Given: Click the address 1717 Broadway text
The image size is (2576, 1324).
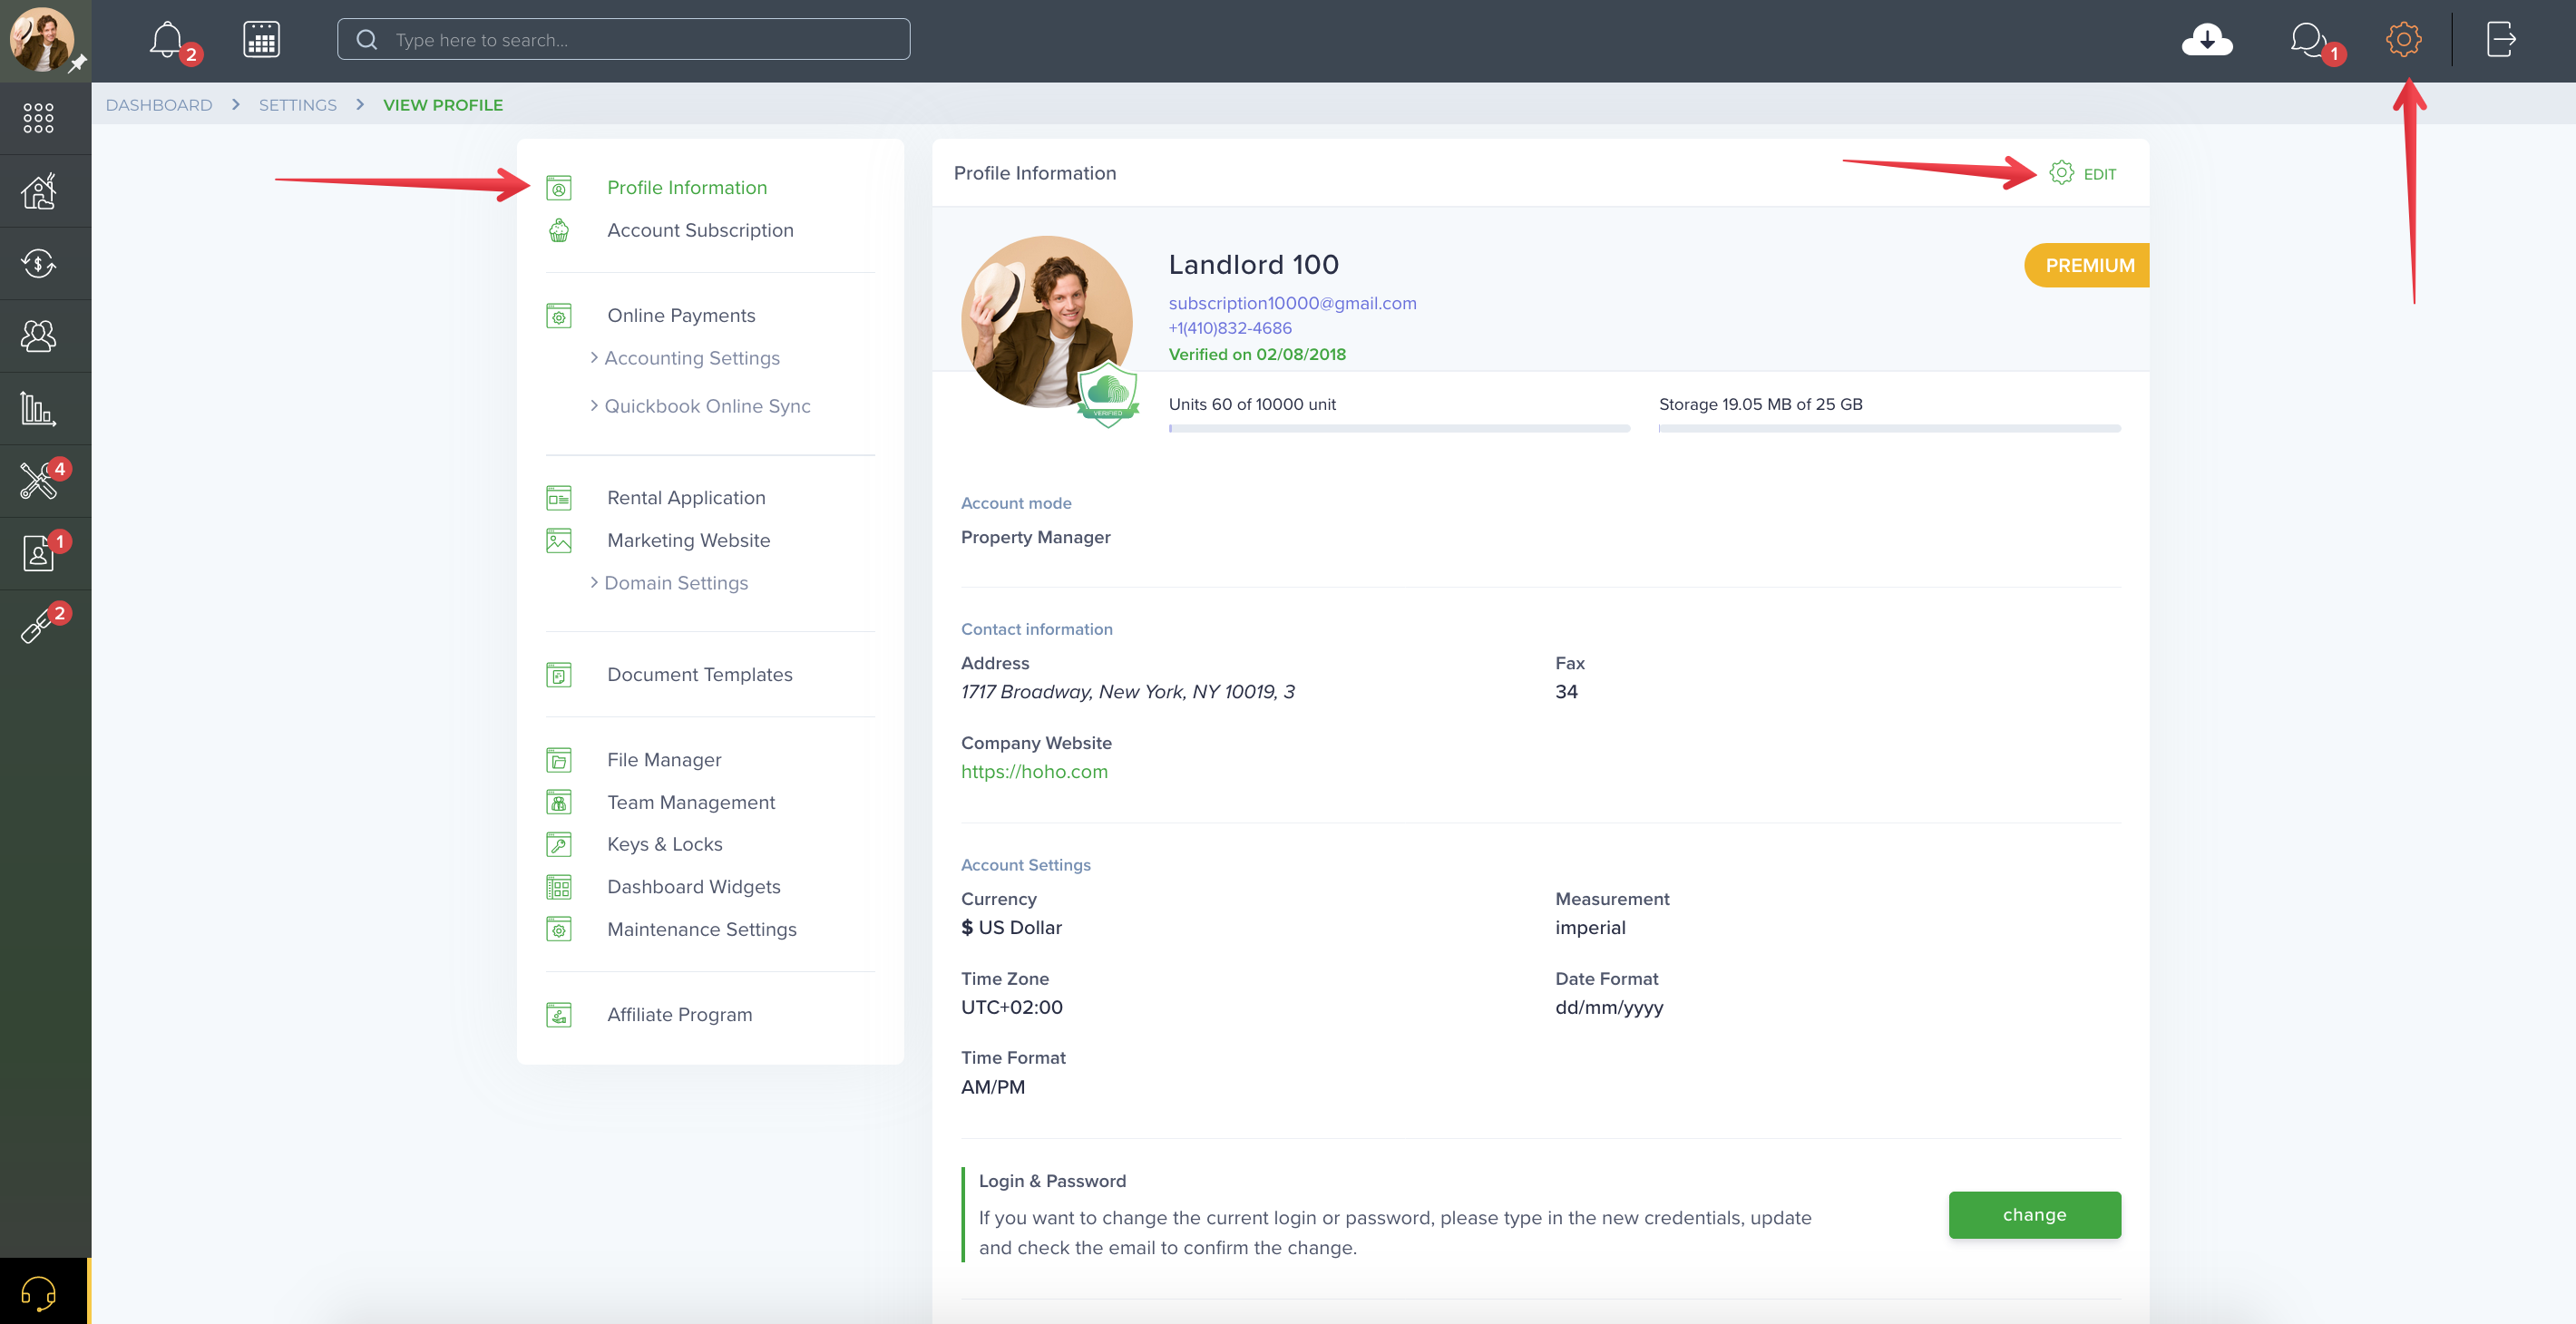Looking at the screenshot, I should (x=1127, y=692).
